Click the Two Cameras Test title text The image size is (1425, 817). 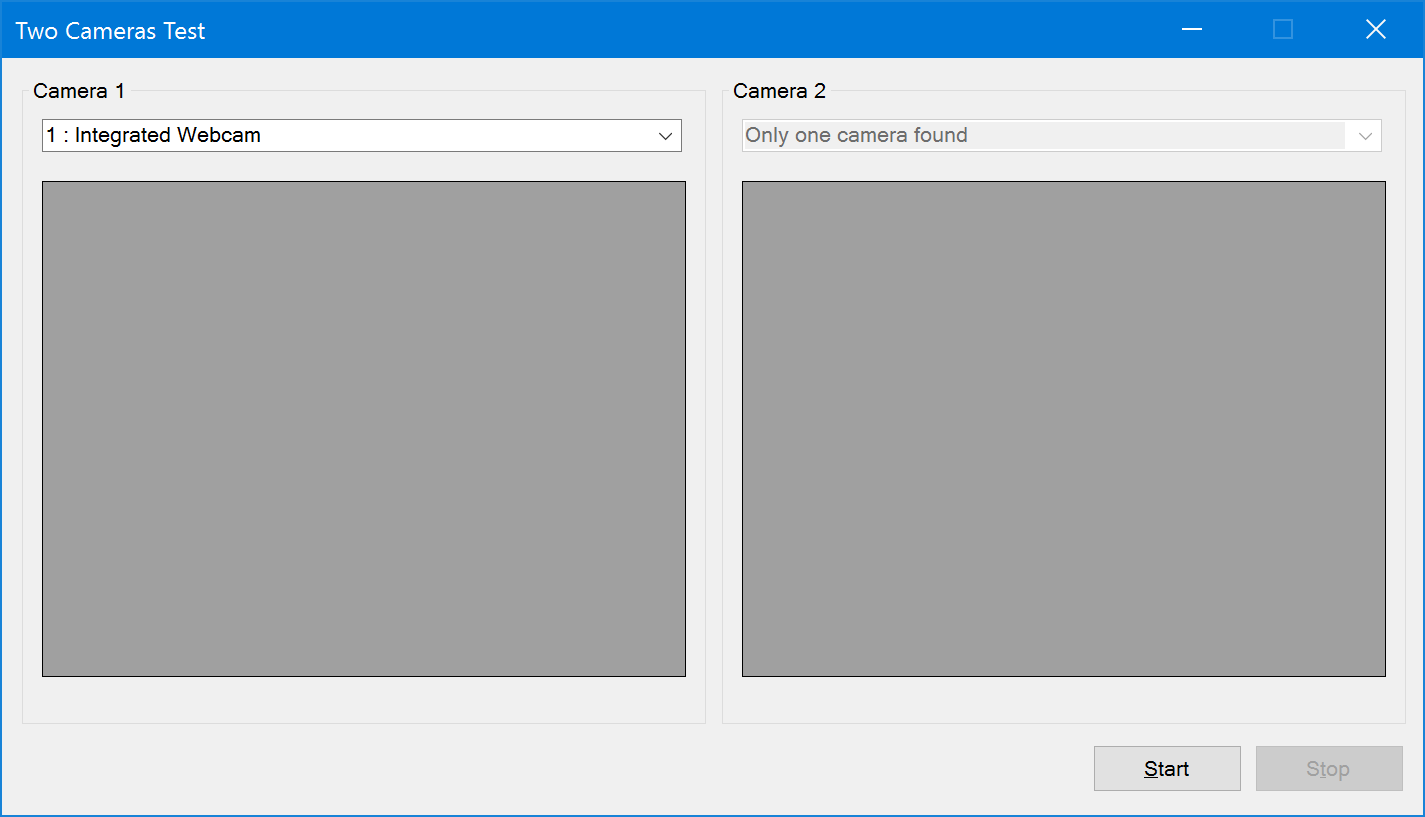point(110,30)
